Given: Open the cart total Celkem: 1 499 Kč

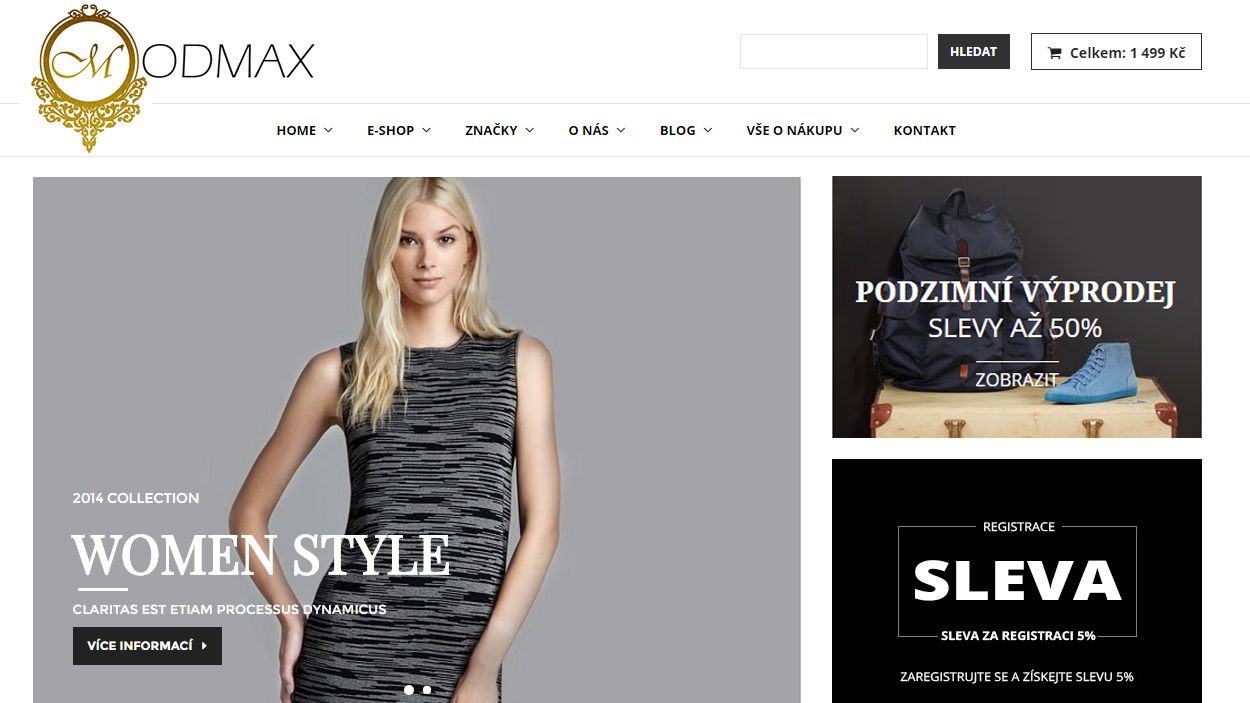Looking at the screenshot, I should coord(1116,52).
